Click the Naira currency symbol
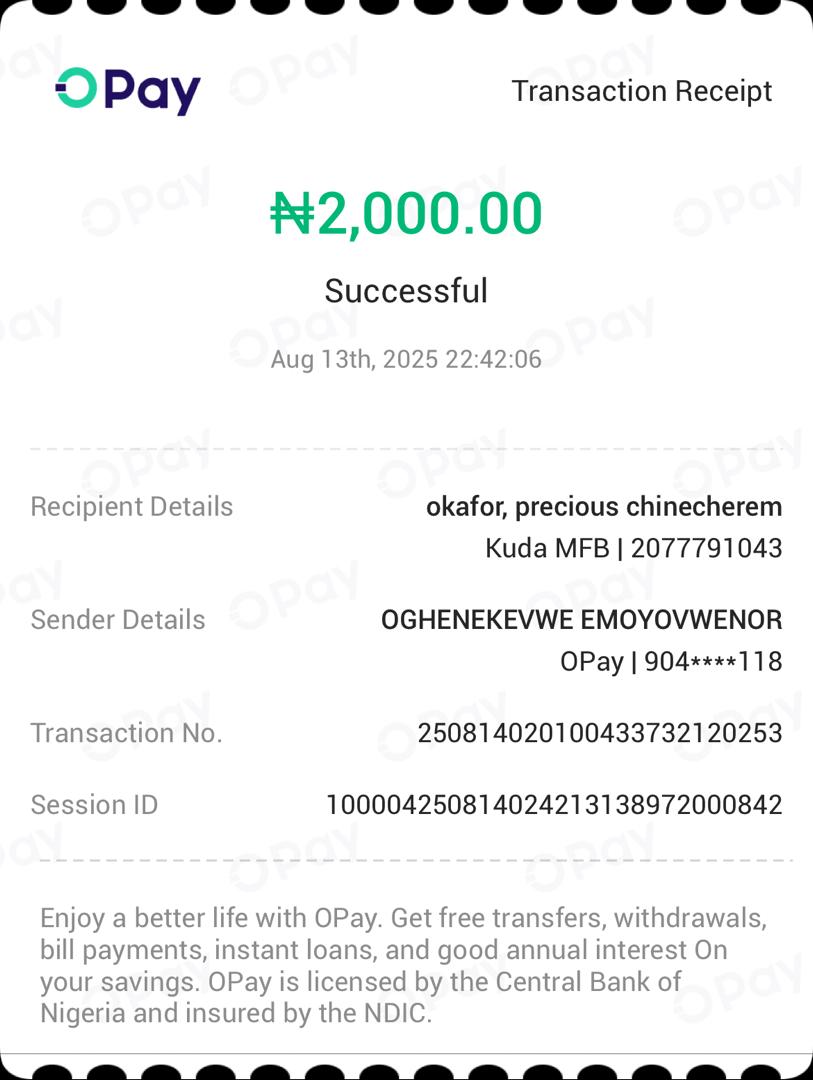 292,213
